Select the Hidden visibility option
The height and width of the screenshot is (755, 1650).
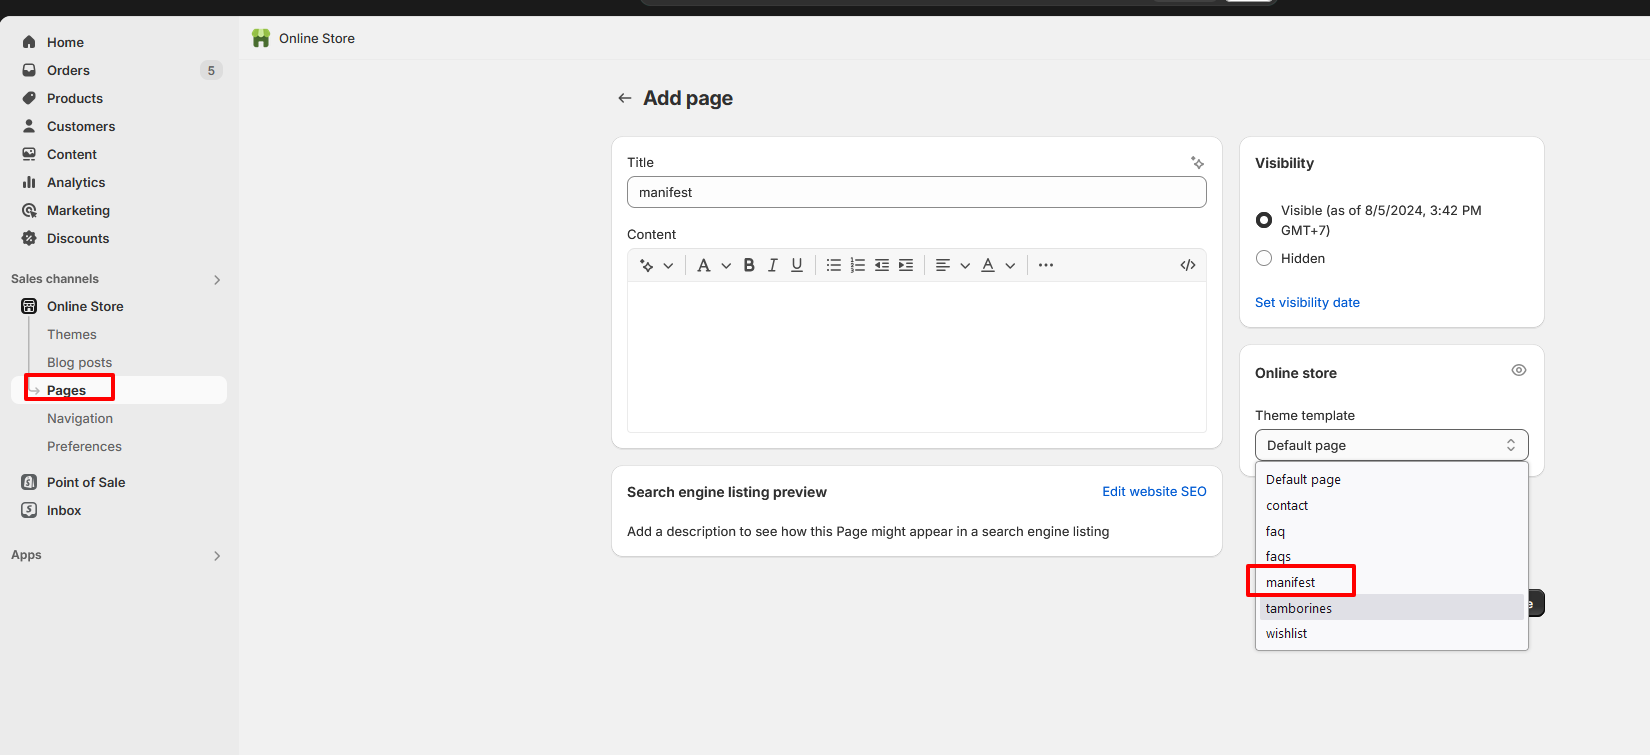(x=1264, y=258)
